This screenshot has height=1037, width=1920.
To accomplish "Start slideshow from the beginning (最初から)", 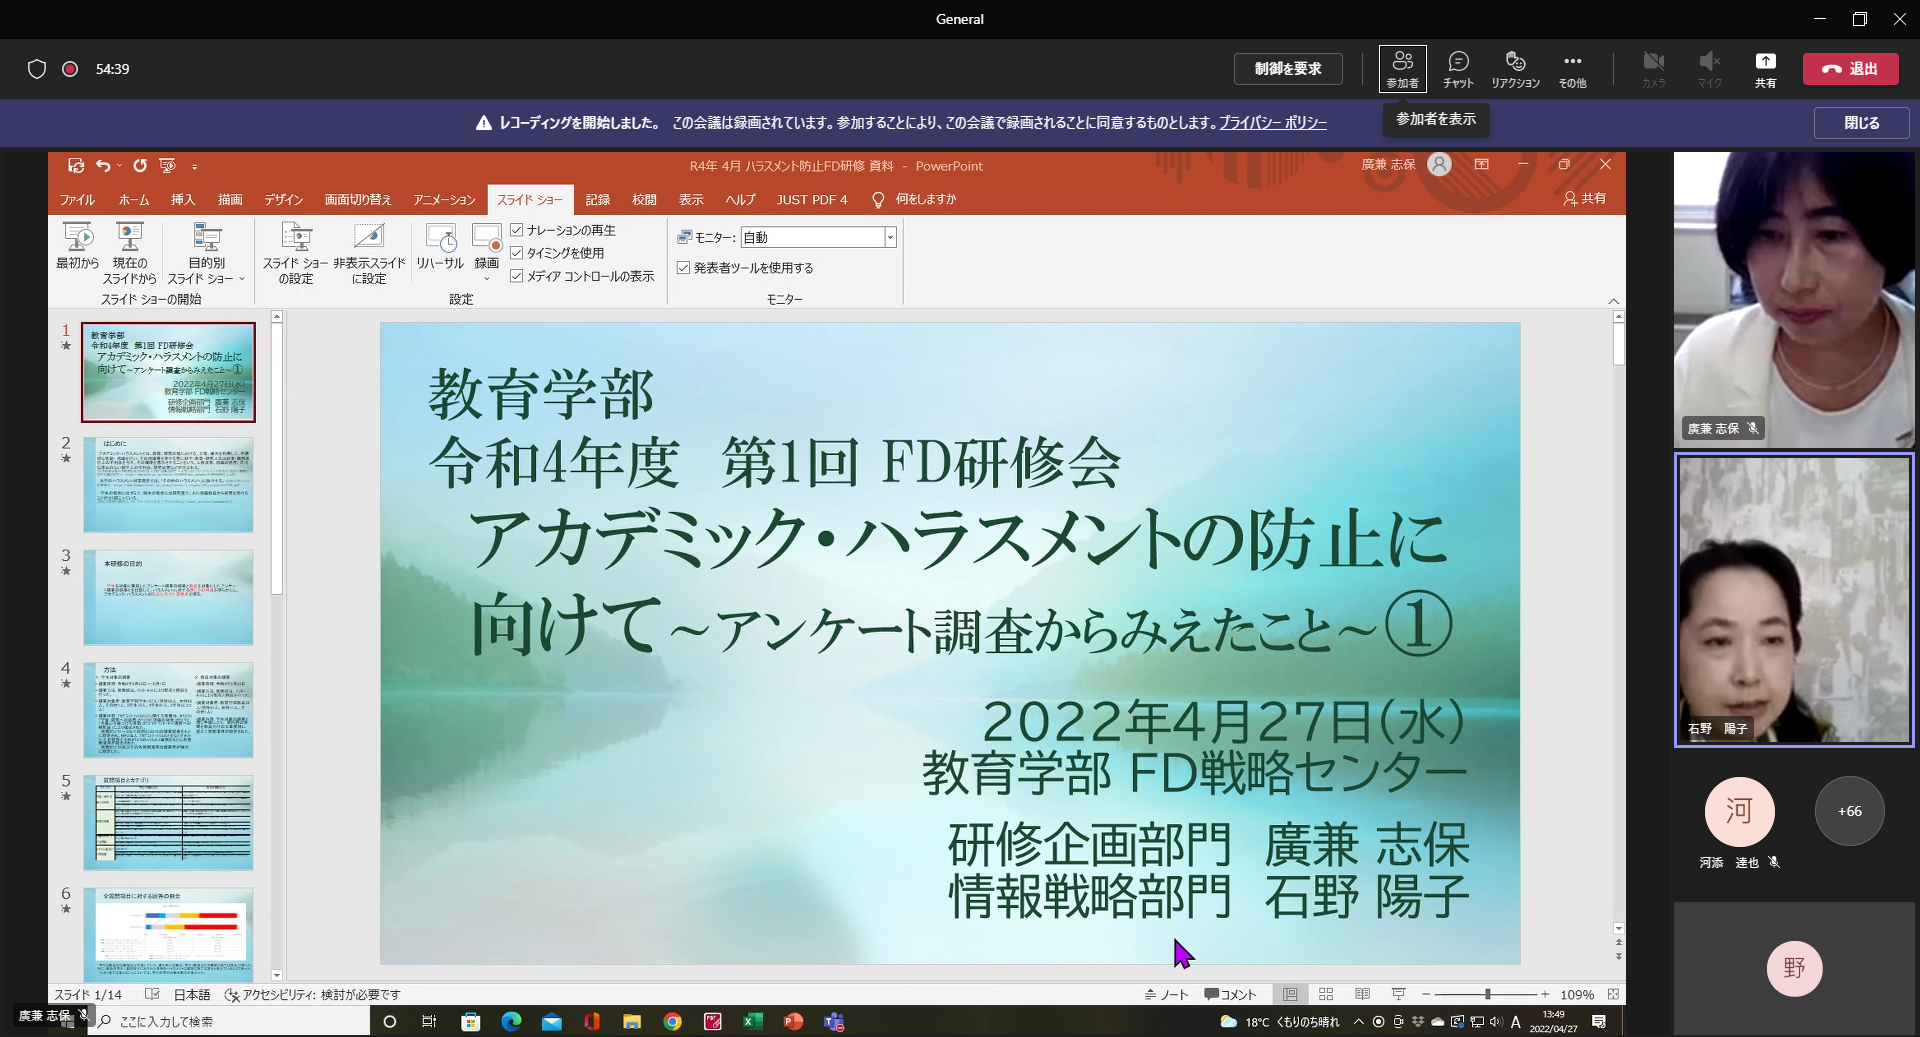I will point(77,250).
